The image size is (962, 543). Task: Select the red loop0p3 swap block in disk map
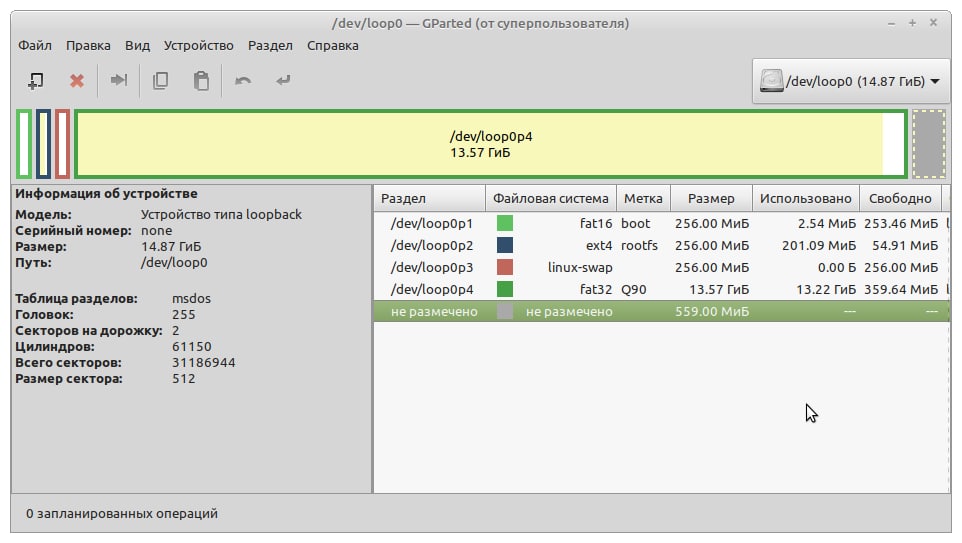[63, 144]
